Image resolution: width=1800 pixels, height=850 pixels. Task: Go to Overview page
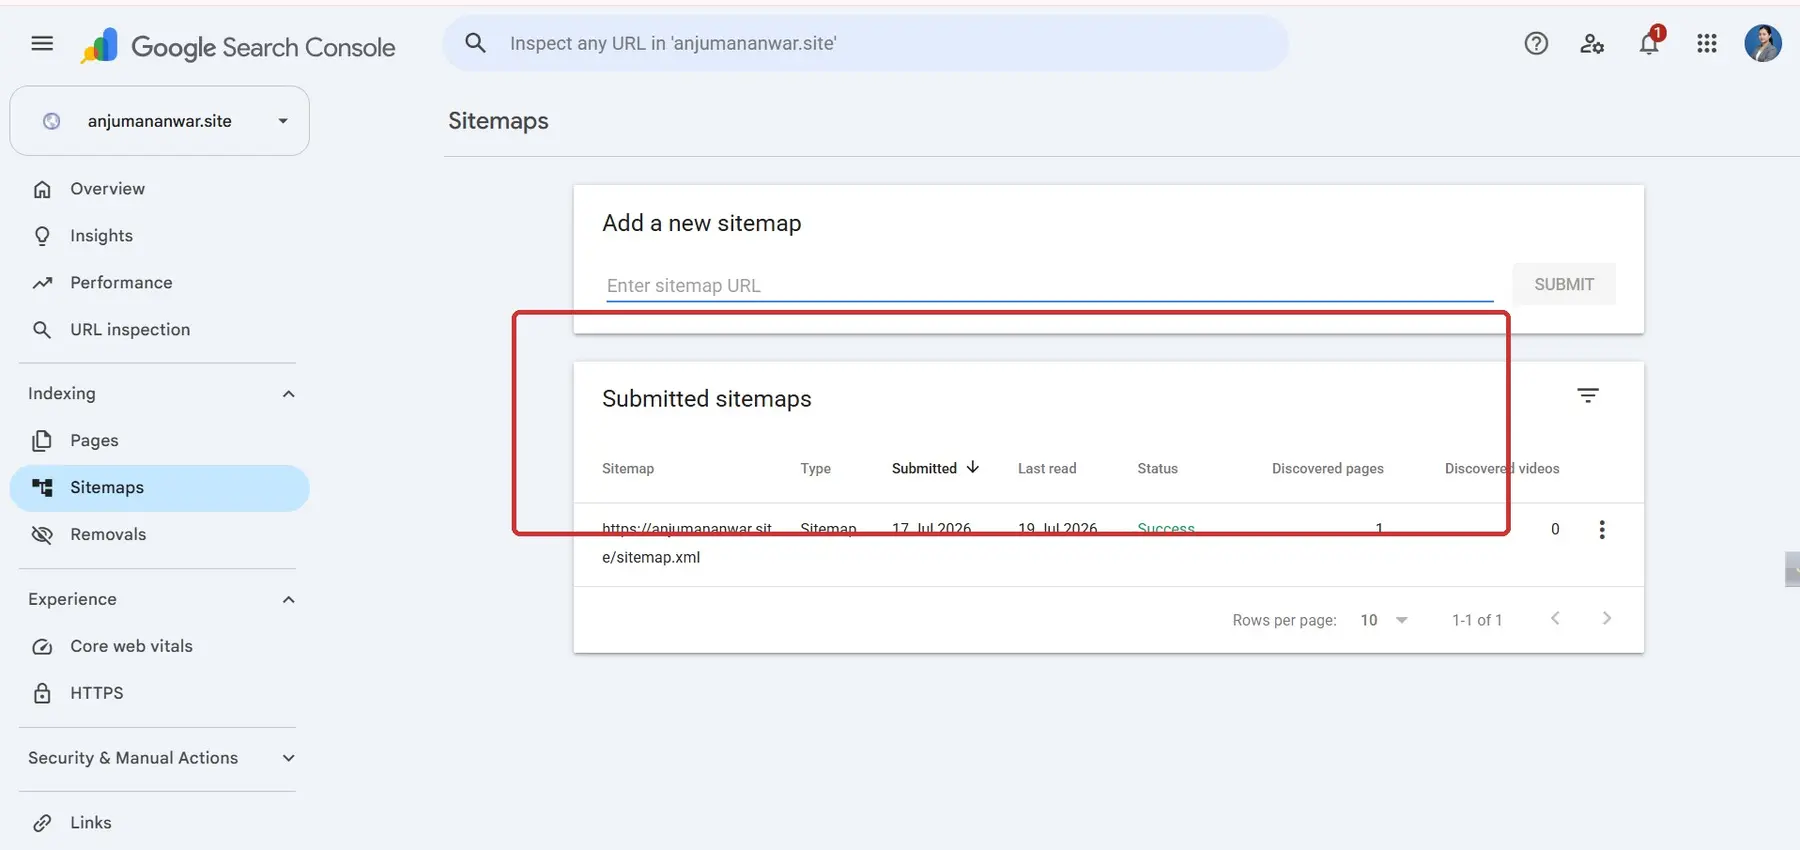pos(160,189)
